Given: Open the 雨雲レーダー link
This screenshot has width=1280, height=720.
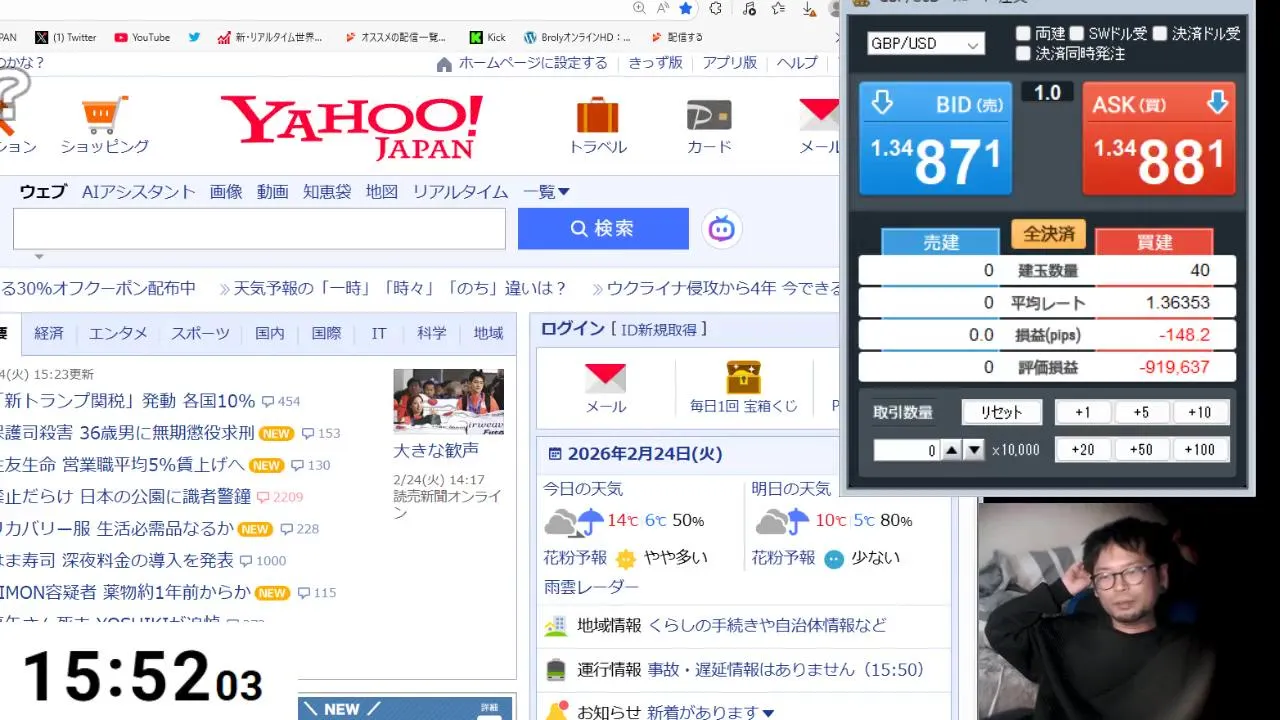Looking at the screenshot, I should point(591,587).
